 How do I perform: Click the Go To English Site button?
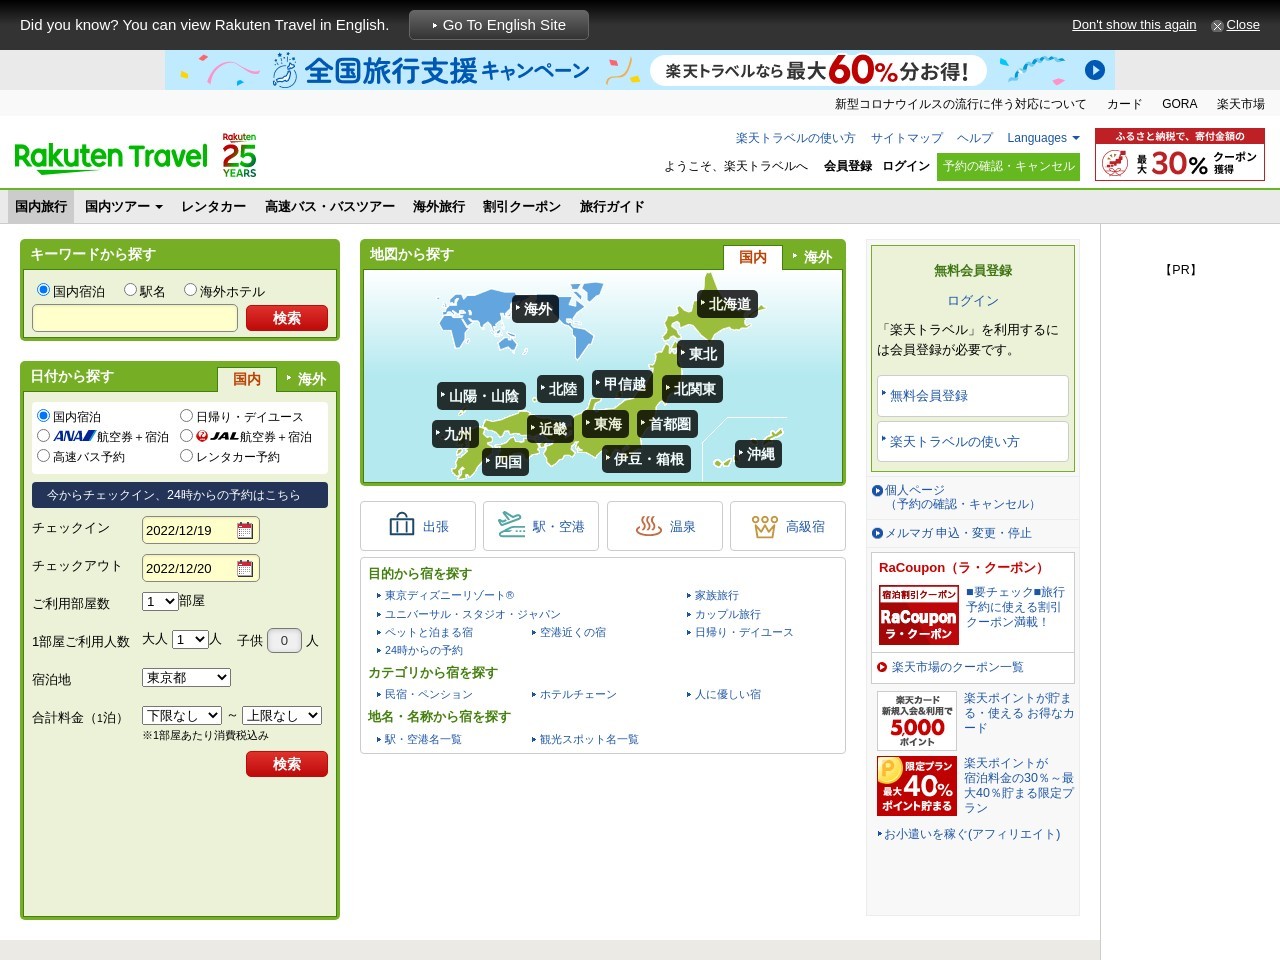click(x=498, y=25)
